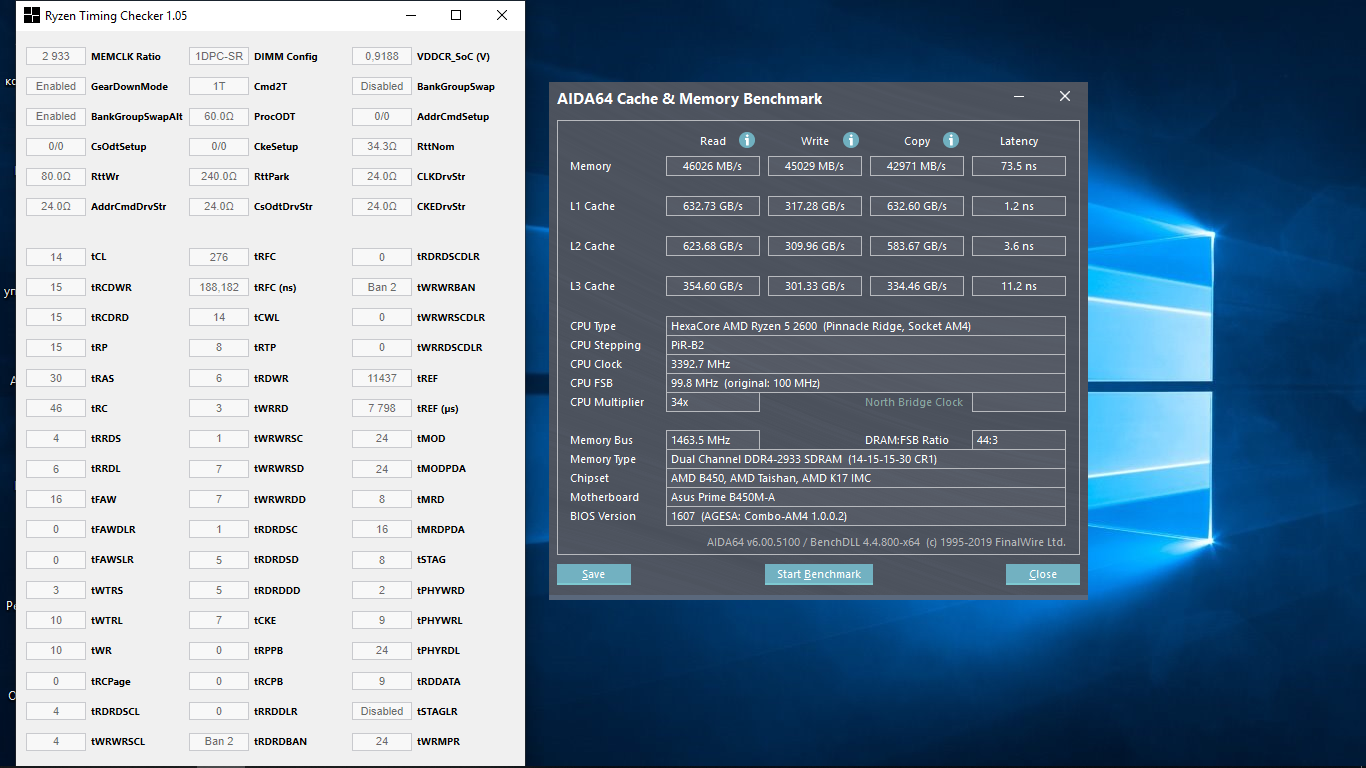
Task: Minimize the Ryzen Timing Checker window
Action: click(410, 16)
